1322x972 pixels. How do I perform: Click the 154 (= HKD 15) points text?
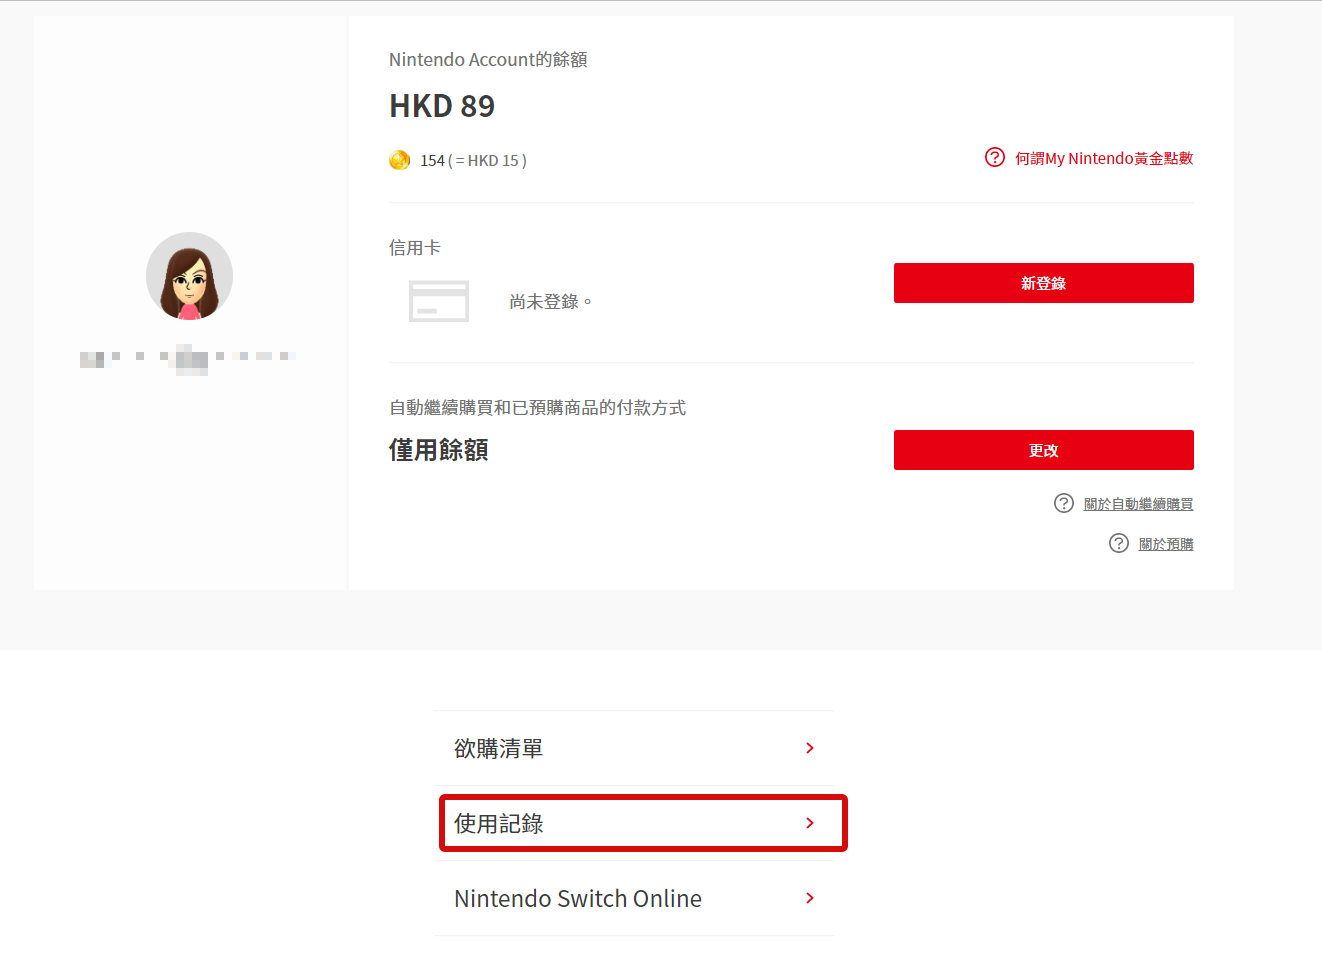coord(473,160)
